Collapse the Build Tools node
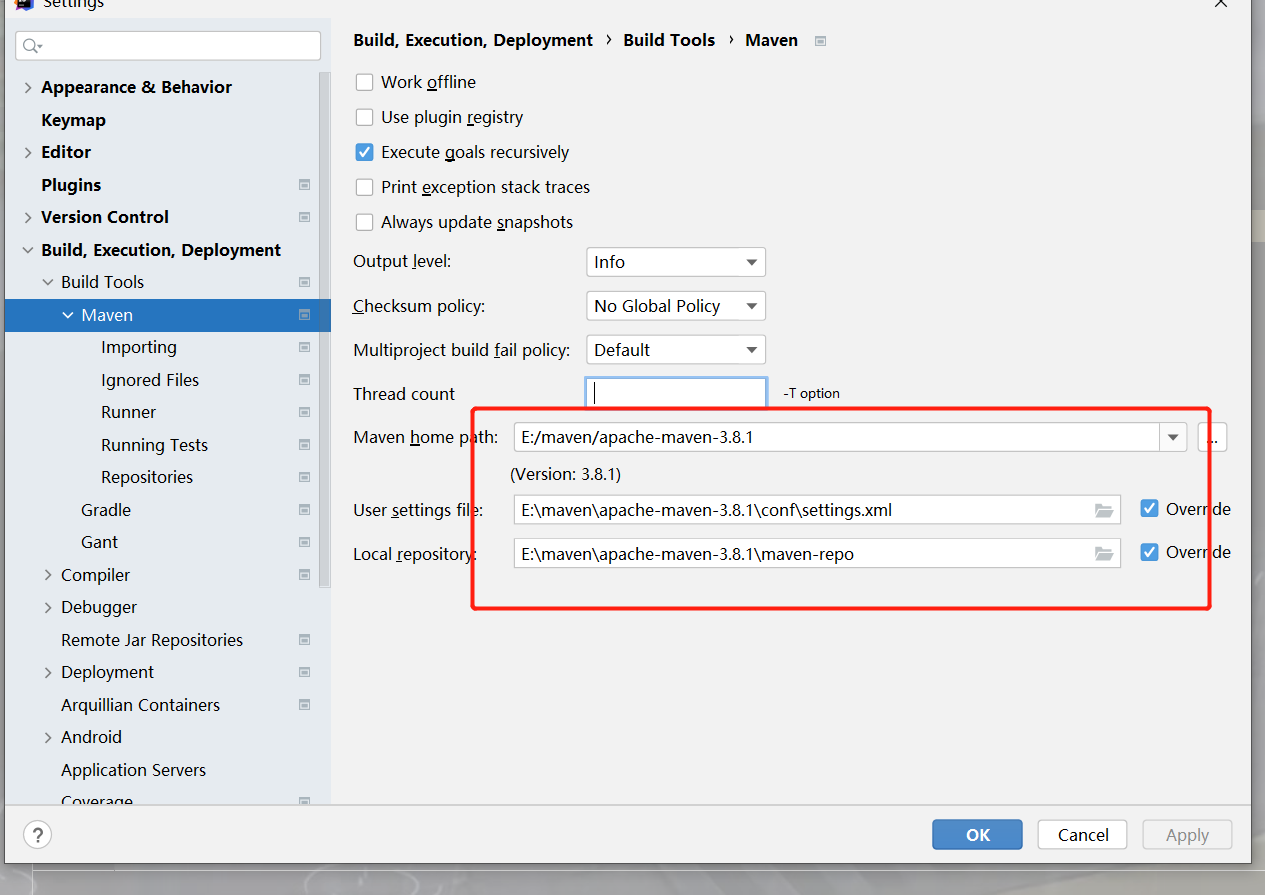 48,283
